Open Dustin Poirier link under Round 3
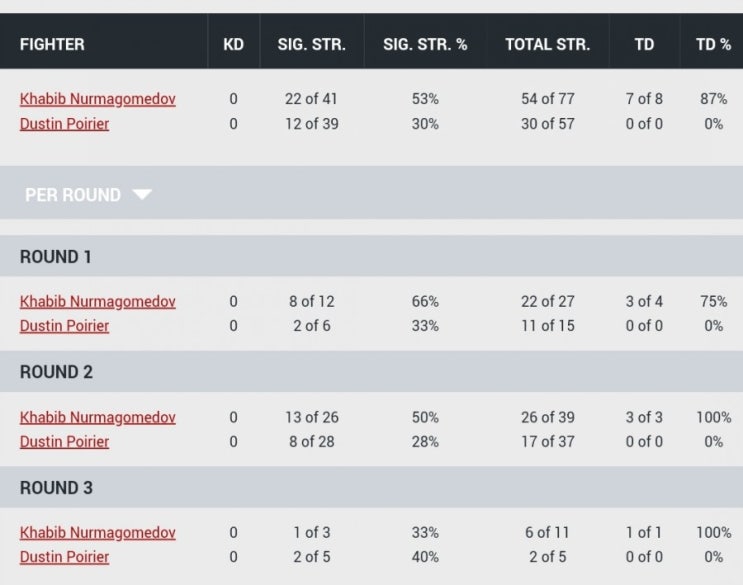Viewport: 743px width, 585px height. pyautogui.click(x=64, y=557)
